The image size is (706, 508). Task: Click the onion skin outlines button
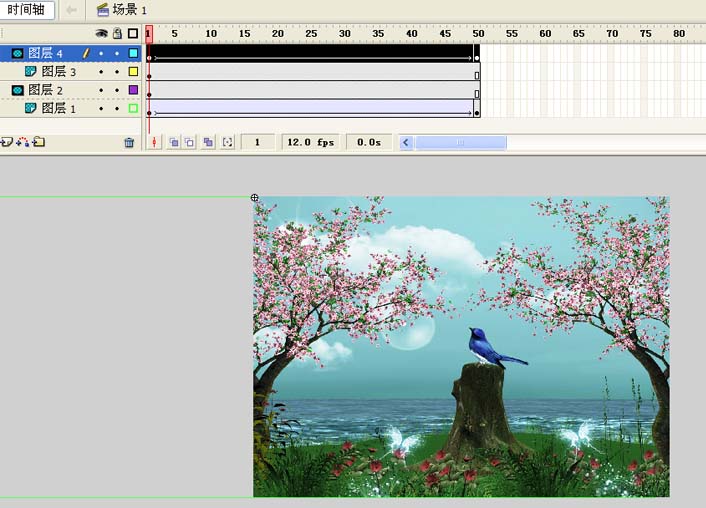[x=190, y=143]
